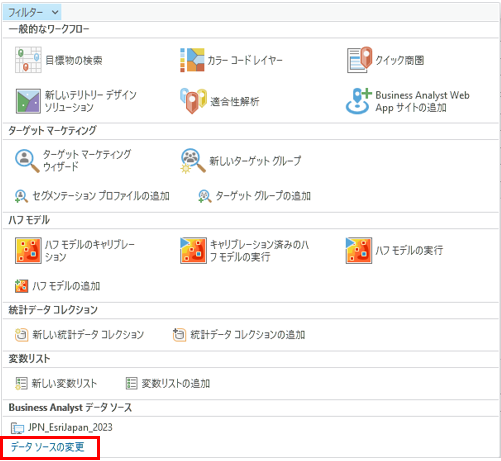Select the ハフ モデルのキャリブレーション icon
The image size is (501, 461).
point(28,250)
